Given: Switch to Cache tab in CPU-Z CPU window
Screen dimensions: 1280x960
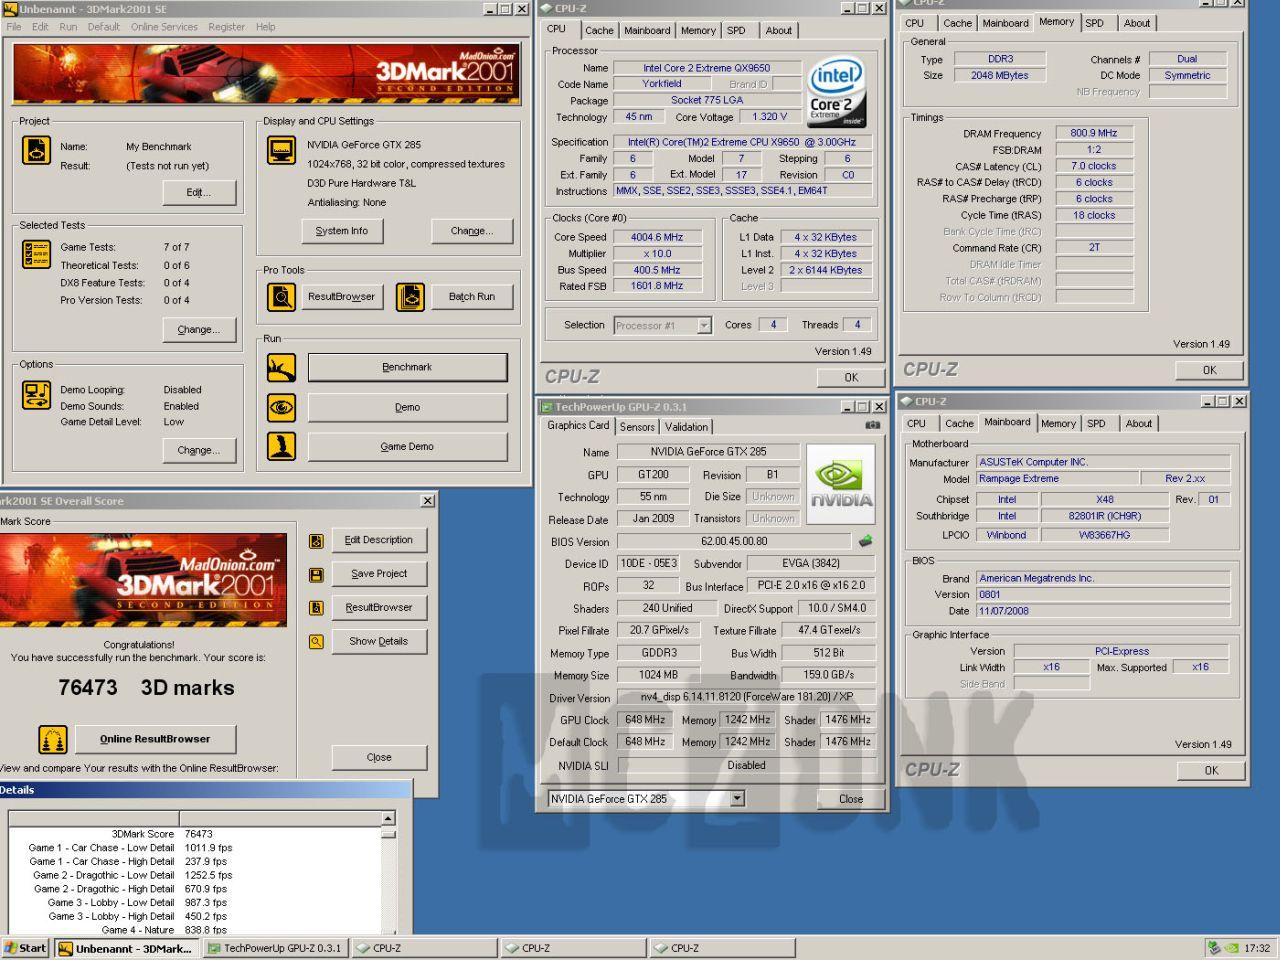Looking at the screenshot, I should point(599,31).
